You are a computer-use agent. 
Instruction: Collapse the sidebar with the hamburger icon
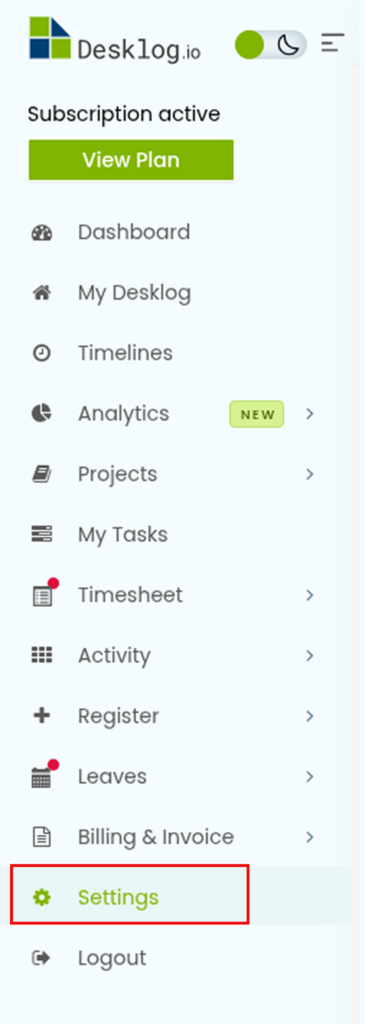(332, 43)
